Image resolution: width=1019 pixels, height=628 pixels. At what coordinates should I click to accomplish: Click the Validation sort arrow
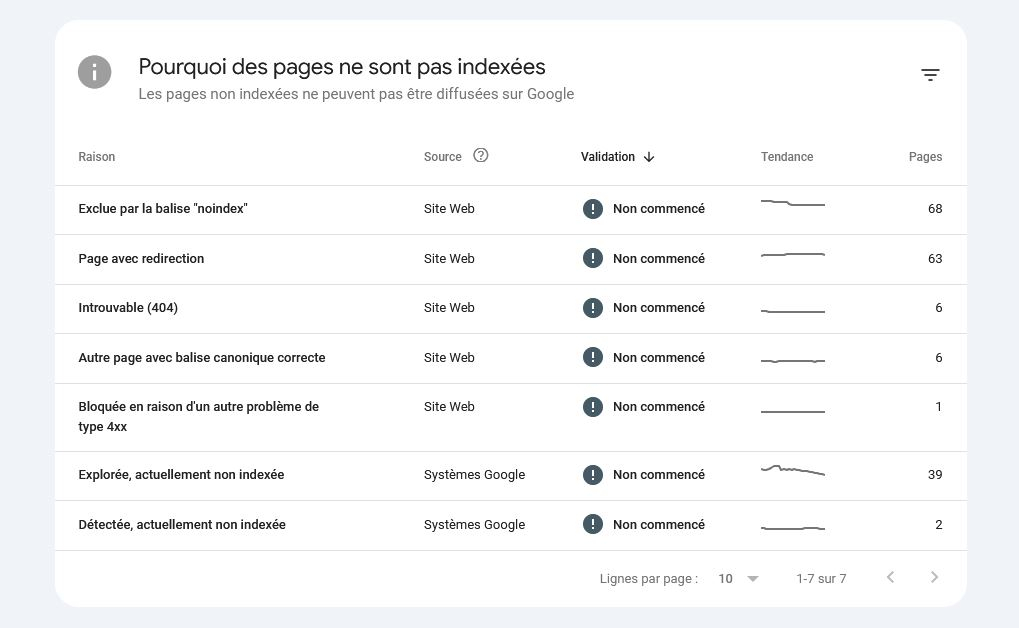coord(649,157)
